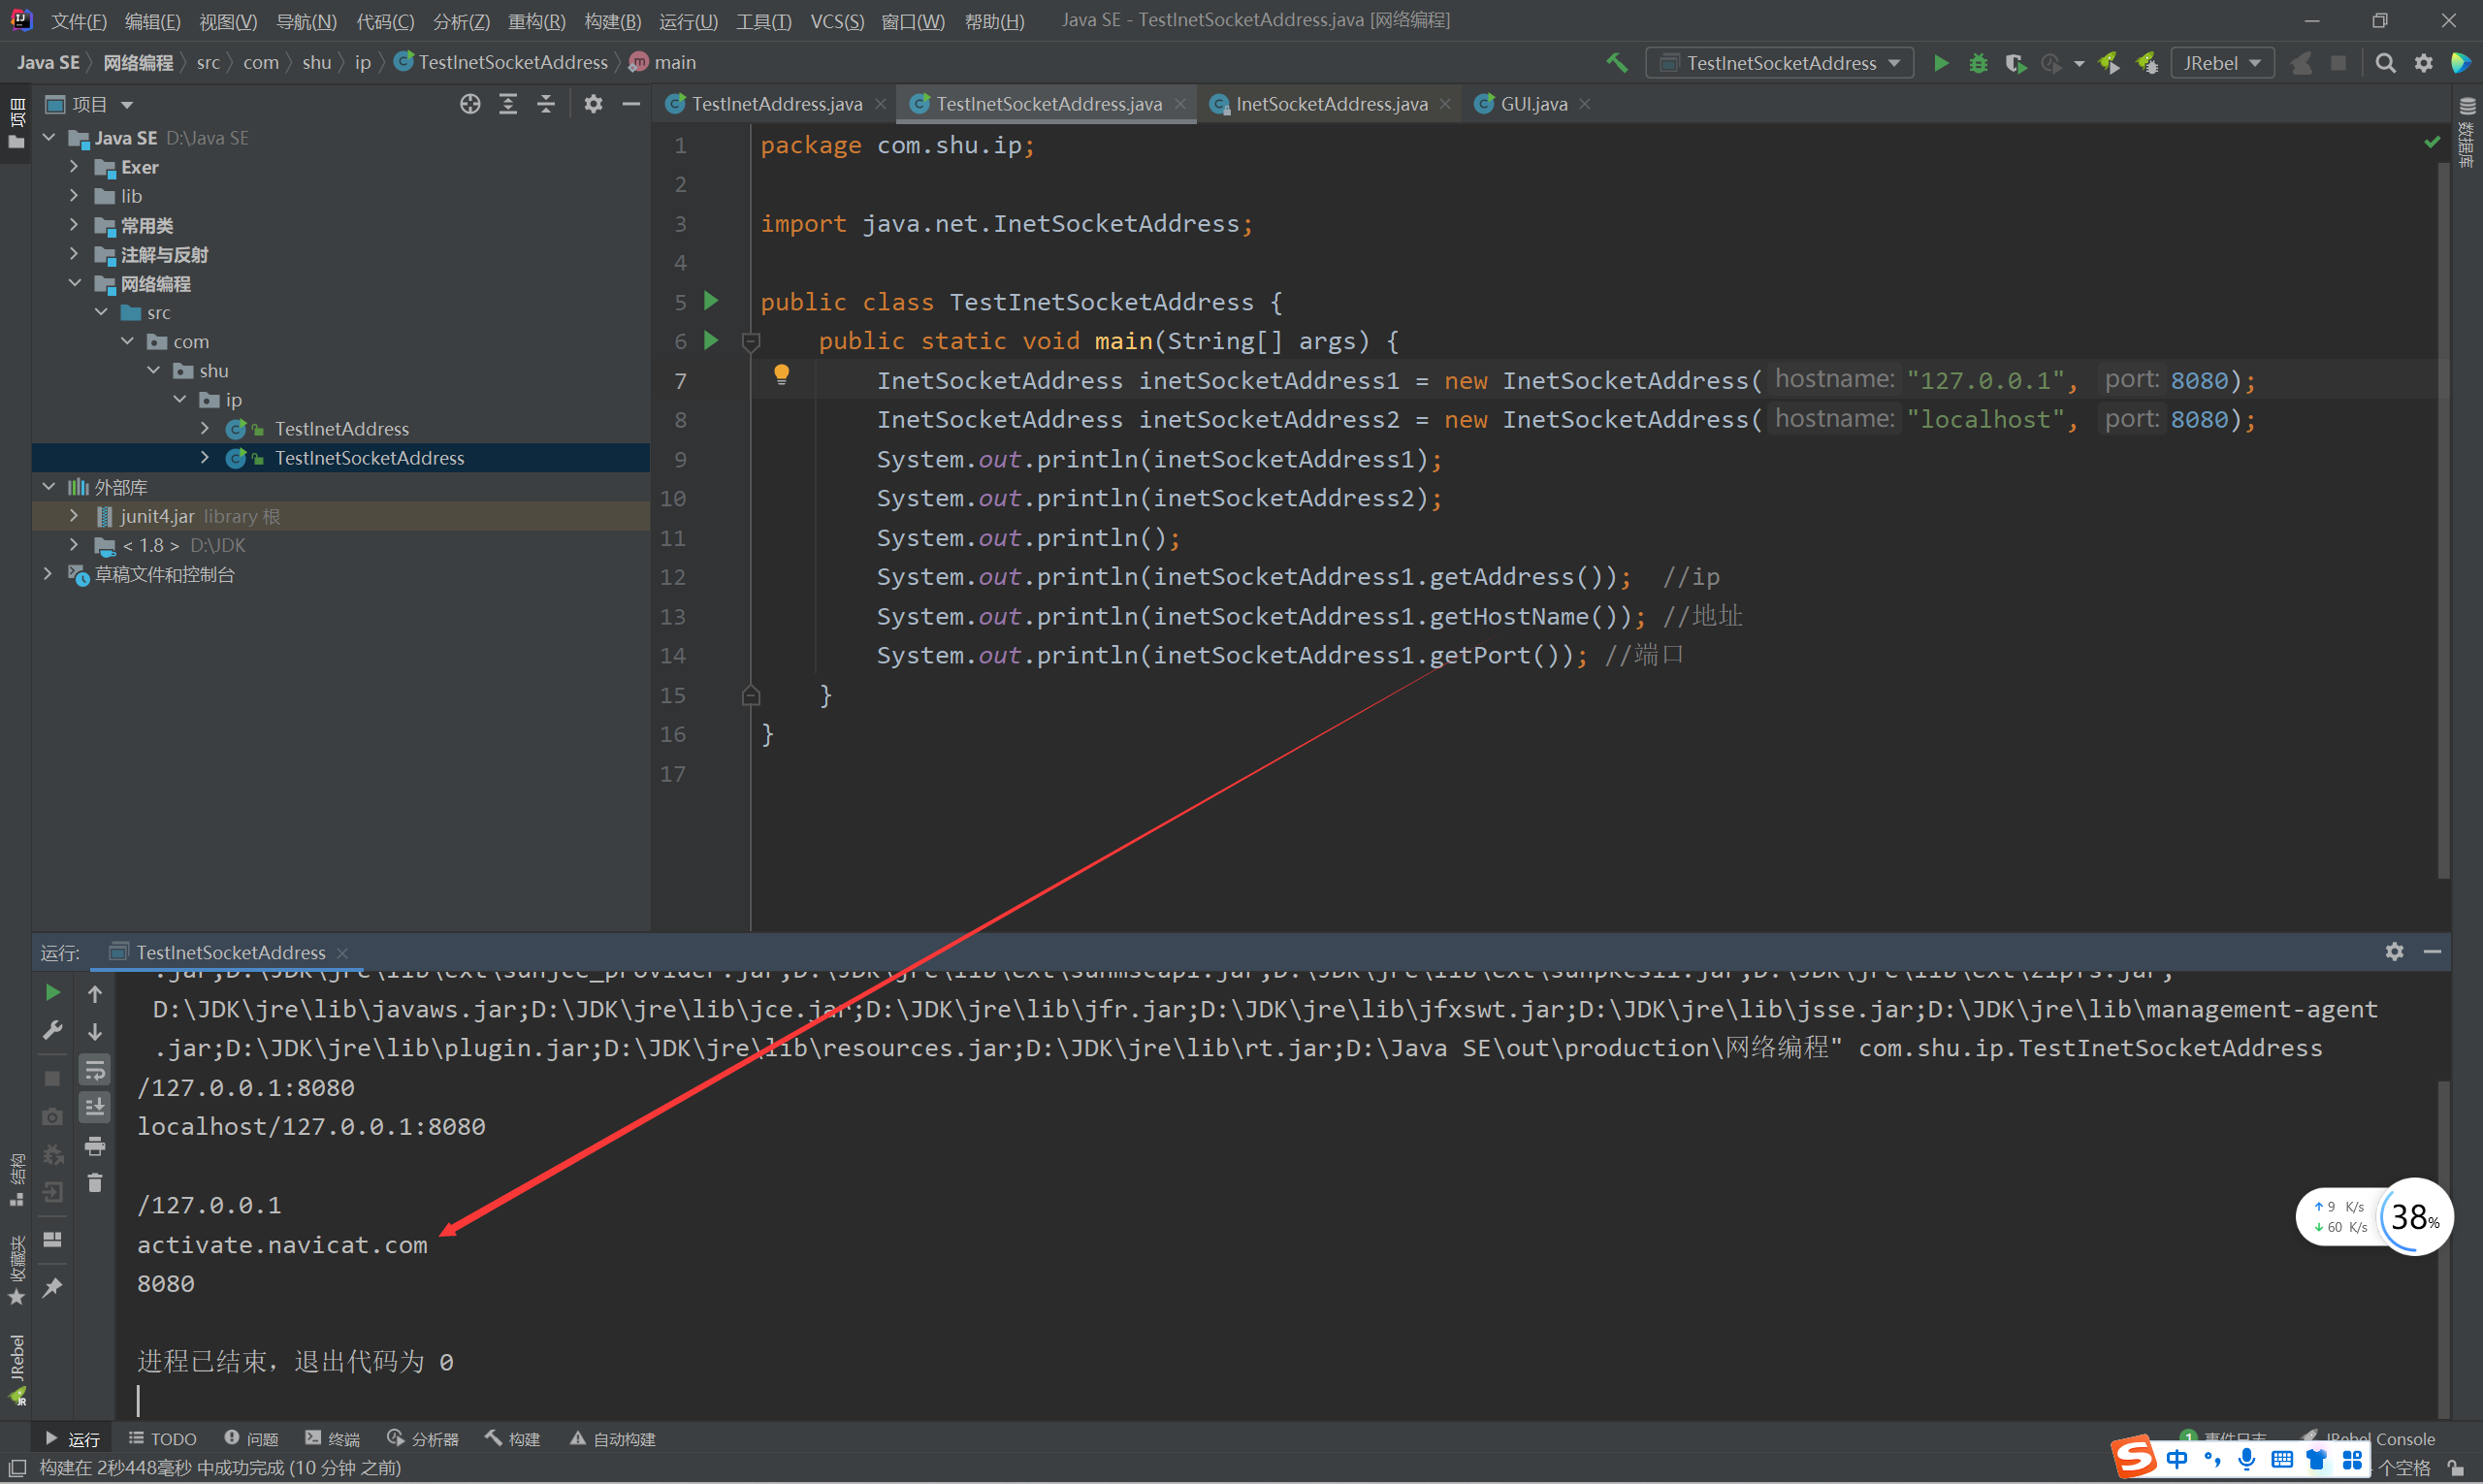The width and height of the screenshot is (2483, 1484).
Task: Switch to TestInetAddress.java tab
Action: pos(775,104)
